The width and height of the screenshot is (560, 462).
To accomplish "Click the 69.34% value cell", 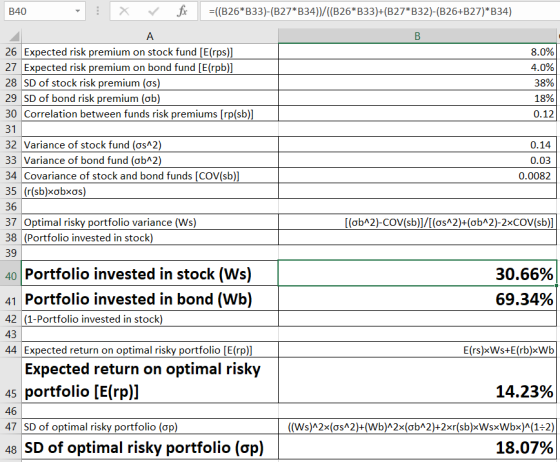I will (417, 298).
